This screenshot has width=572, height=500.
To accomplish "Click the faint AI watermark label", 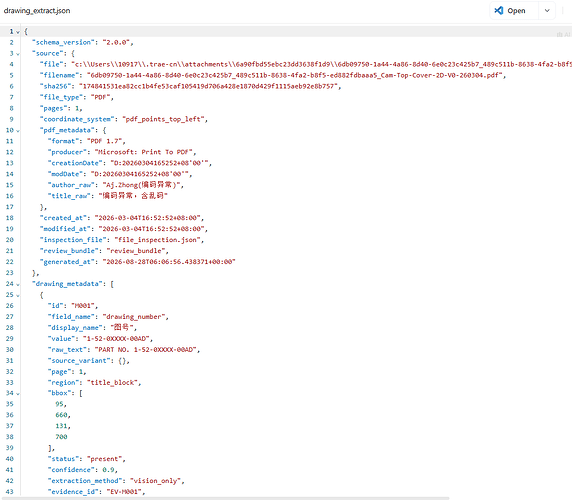I will pos(563,35).
